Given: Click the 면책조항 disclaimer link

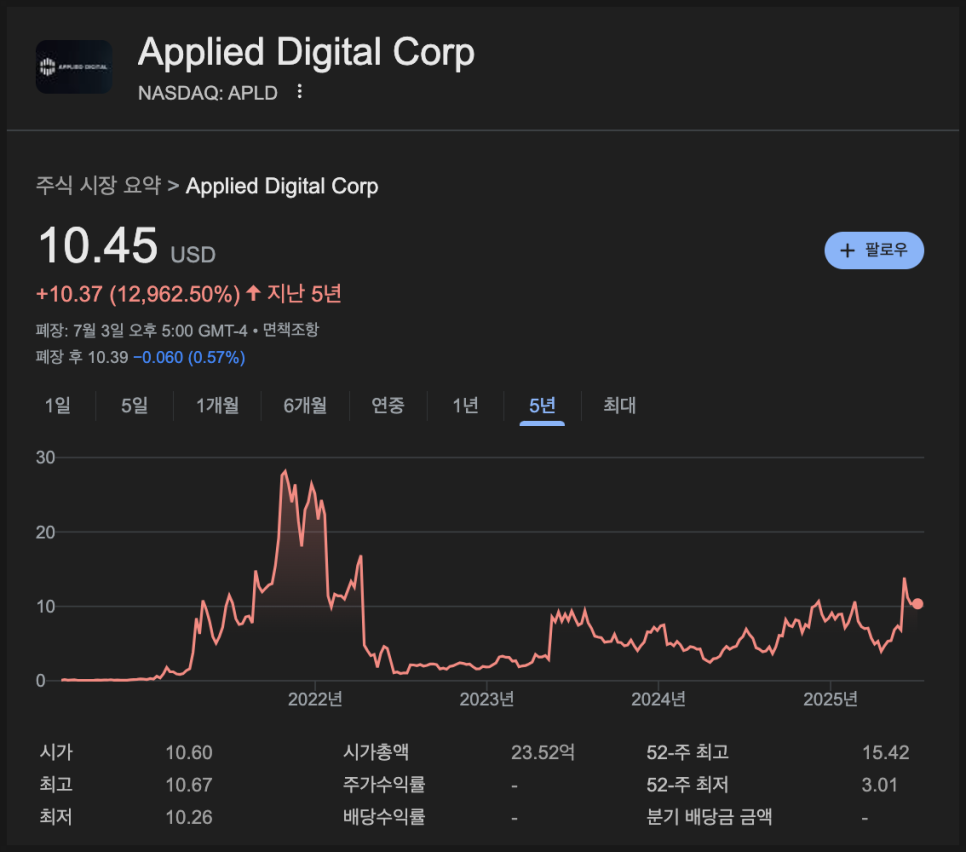Looking at the screenshot, I should (x=291, y=330).
